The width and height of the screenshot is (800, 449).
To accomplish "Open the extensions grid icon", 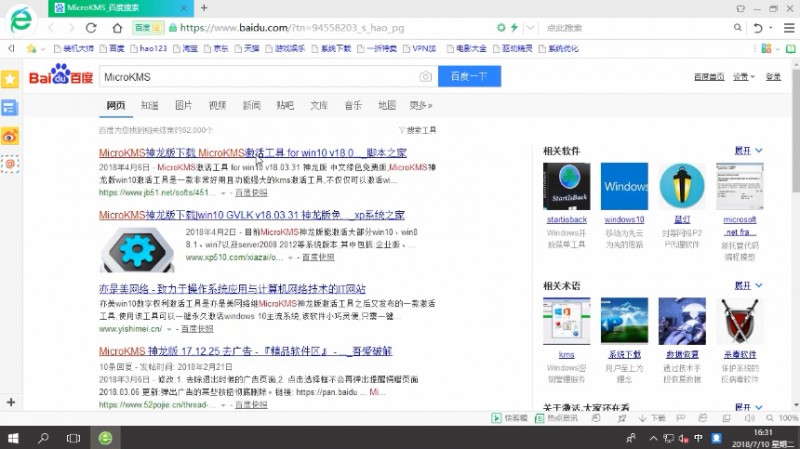I will [x=766, y=48].
